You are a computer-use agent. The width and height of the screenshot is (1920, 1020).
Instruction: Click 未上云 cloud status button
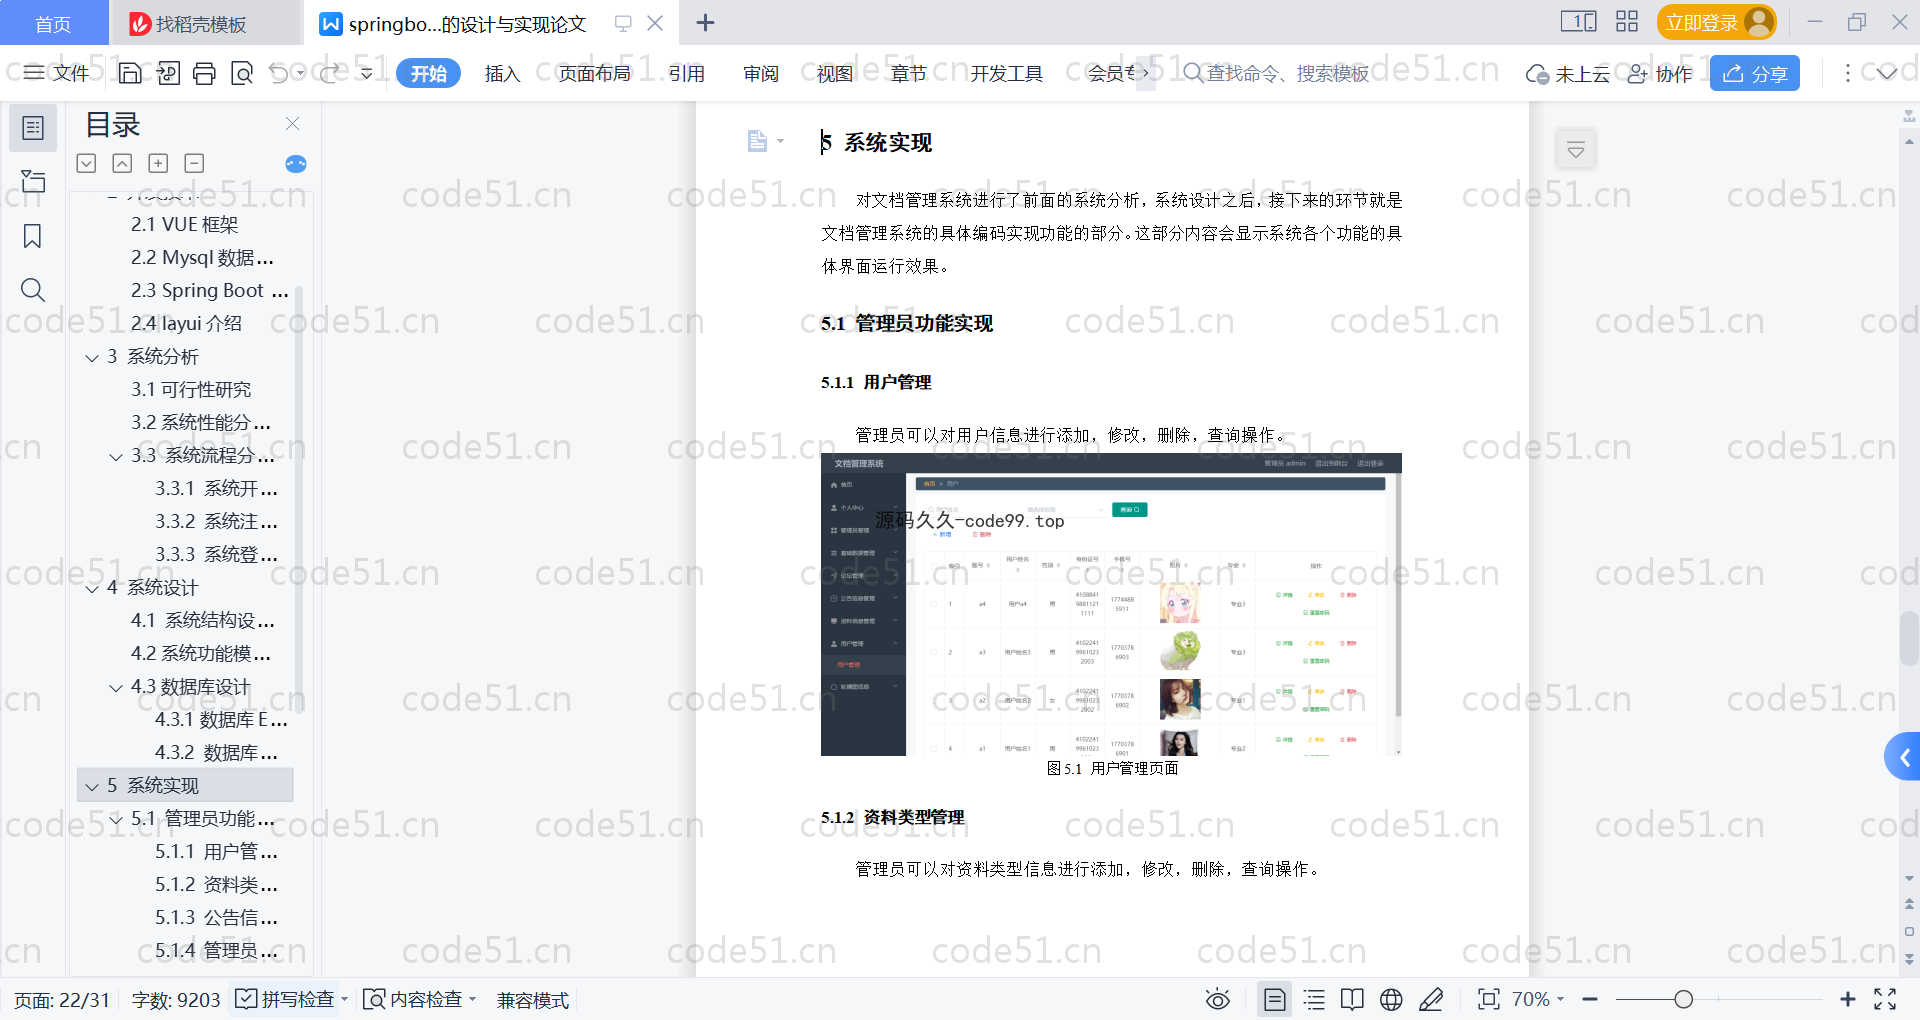coord(1567,74)
